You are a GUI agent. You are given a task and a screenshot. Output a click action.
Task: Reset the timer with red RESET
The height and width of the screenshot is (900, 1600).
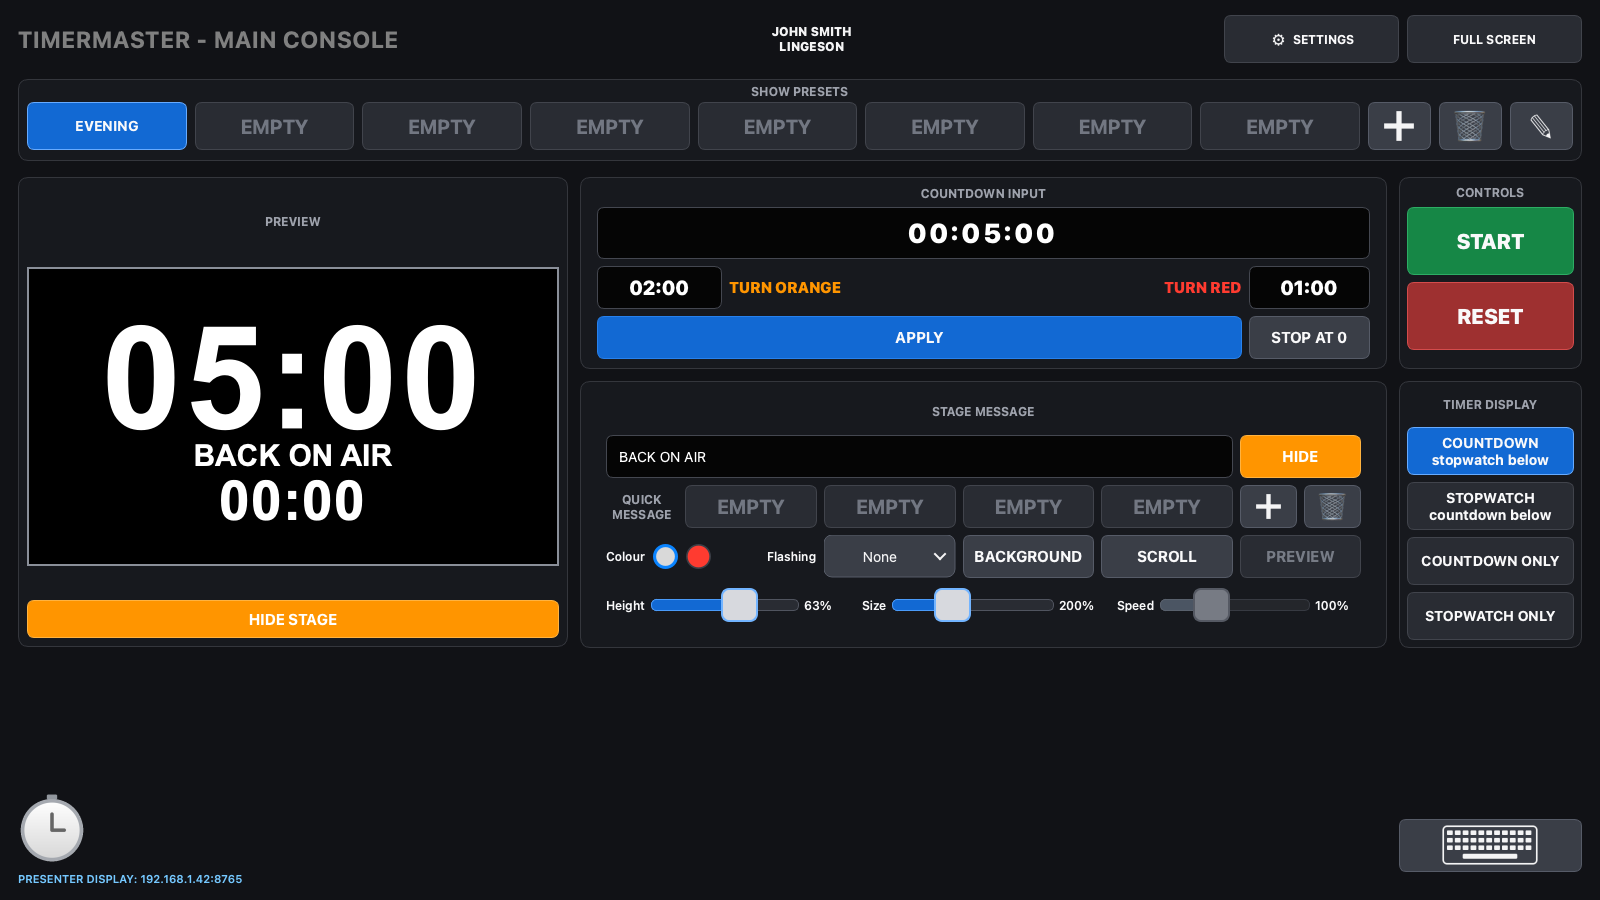[x=1490, y=316]
